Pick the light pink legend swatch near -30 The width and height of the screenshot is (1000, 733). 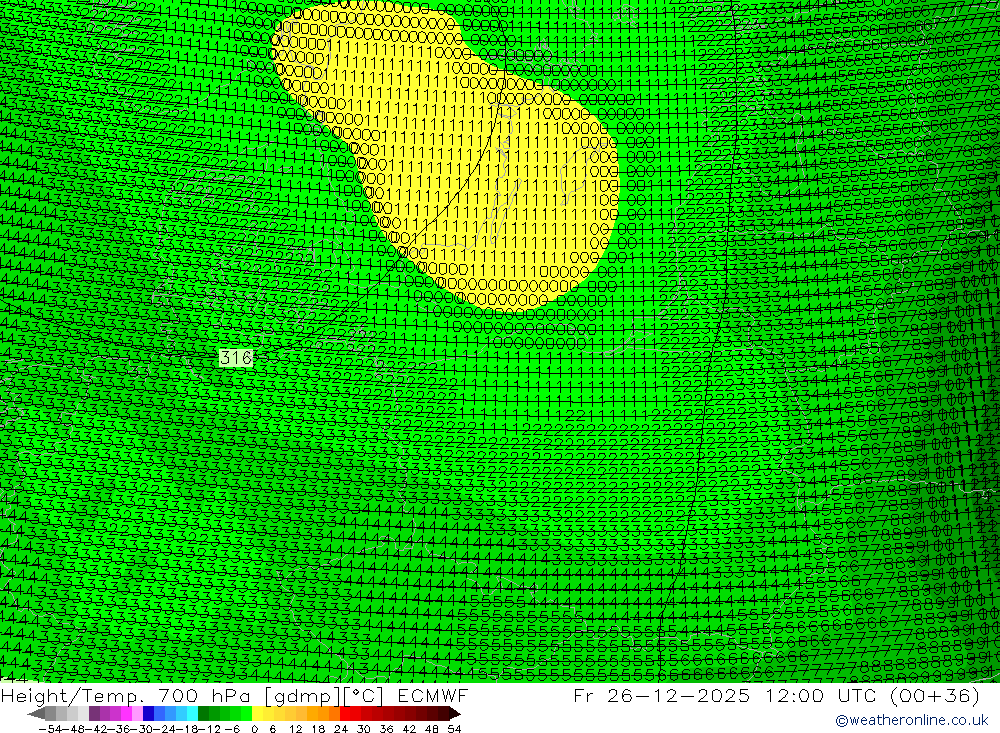pyautogui.click(x=137, y=714)
